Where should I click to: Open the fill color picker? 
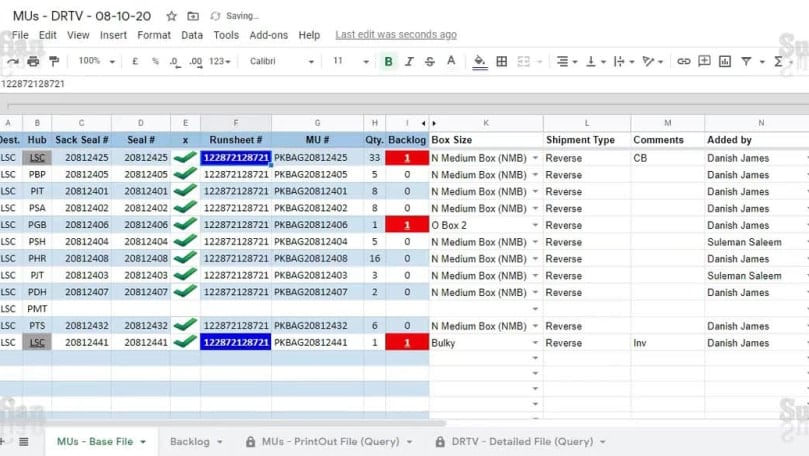point(480,62)
